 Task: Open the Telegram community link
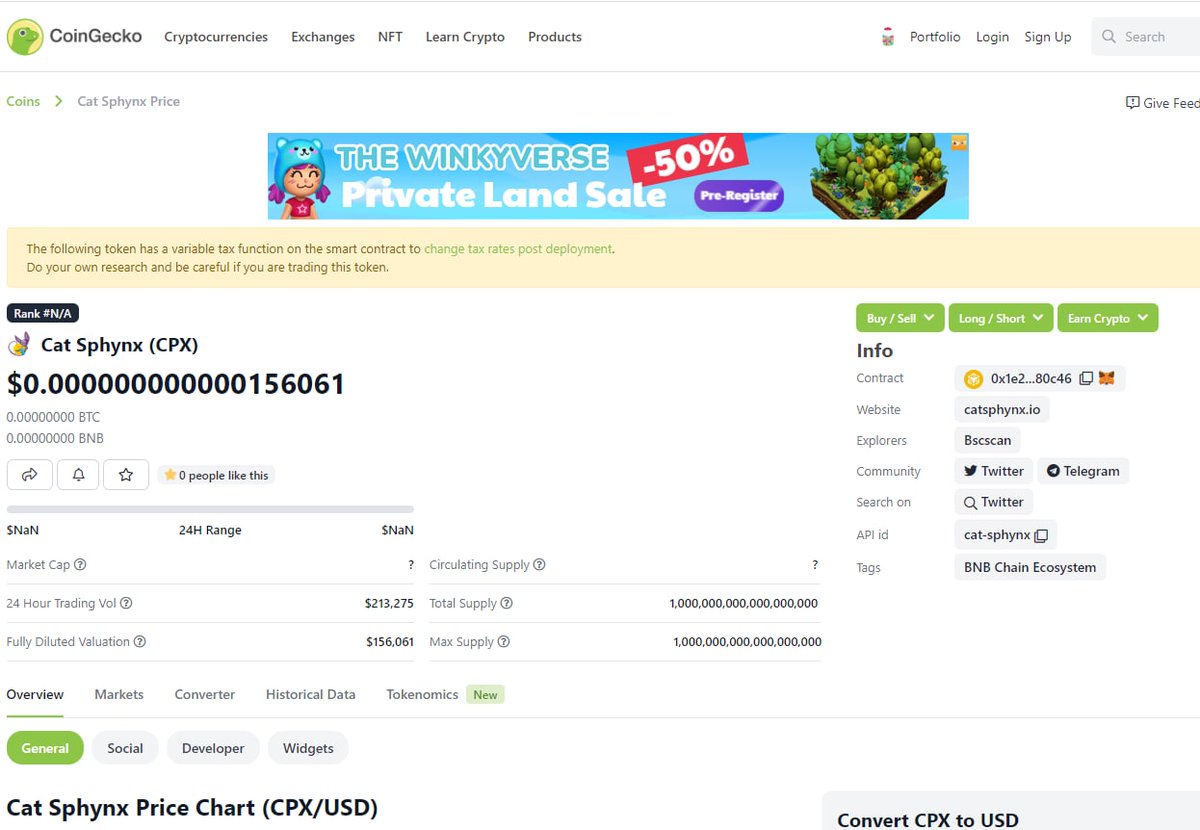(1083, 471)
